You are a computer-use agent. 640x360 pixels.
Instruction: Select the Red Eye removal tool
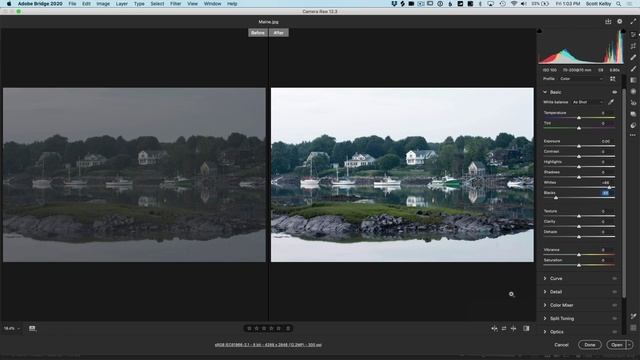coord(633,103)
